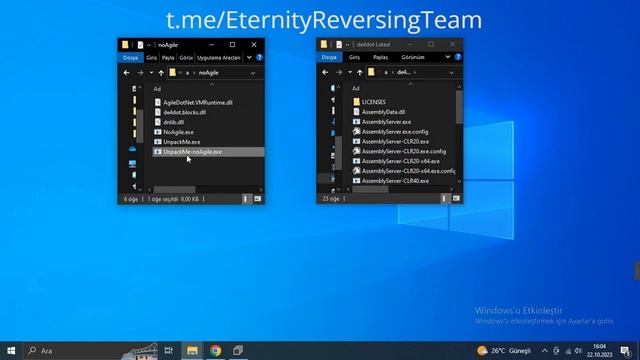640x360 pixels.
Task: Open address bar history dropdown in noAgile window
Action: click(x=253, y=73)
